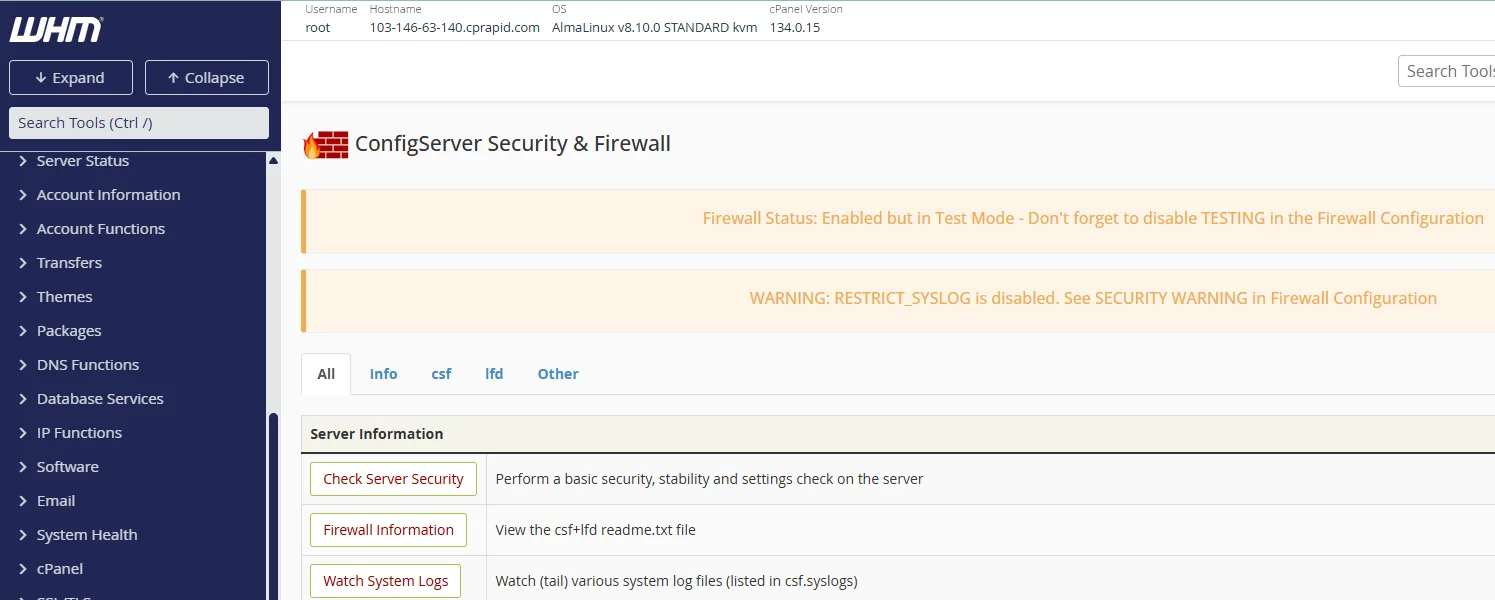This screenshot has height=600, width=1495.
Task: Click the ConfigServer Security & Firewall heading
Action: click(513, 144)
